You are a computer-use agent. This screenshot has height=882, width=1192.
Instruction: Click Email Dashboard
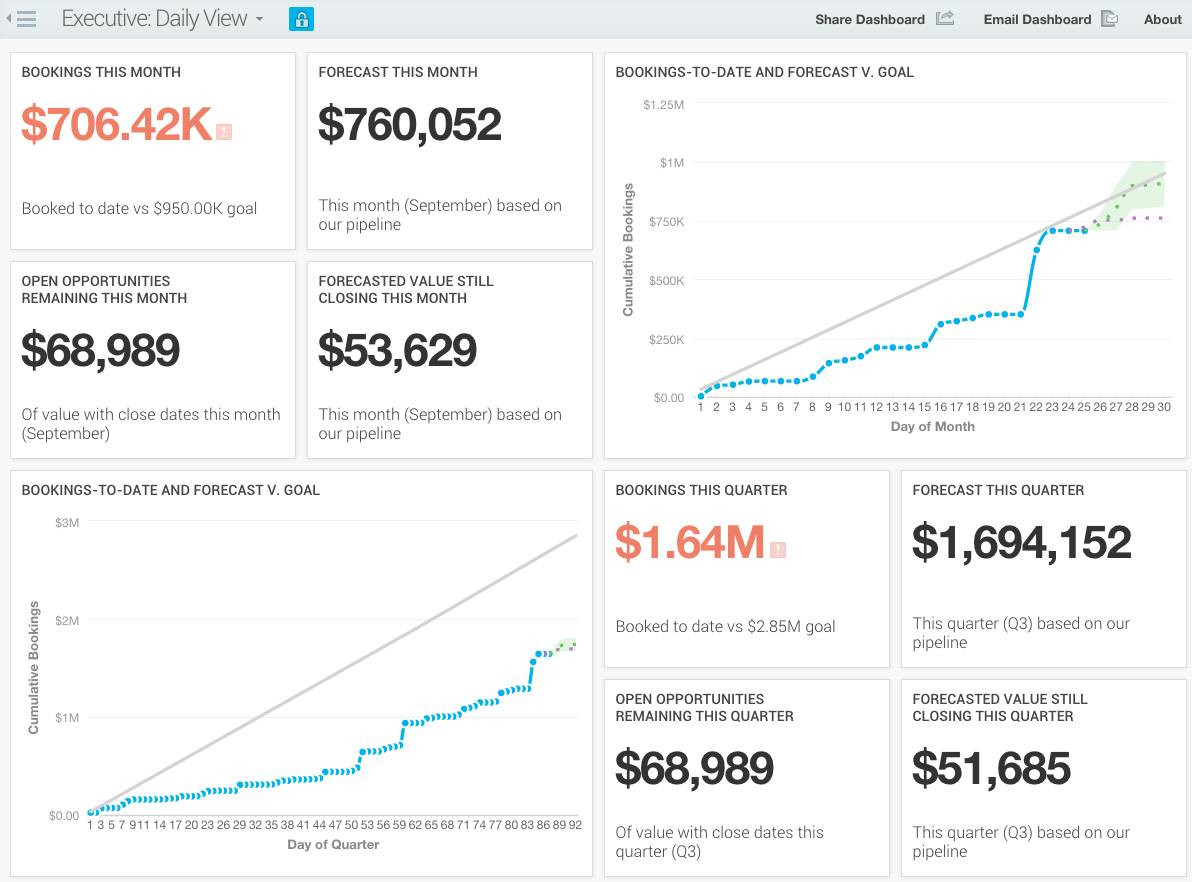coord(1037,18)
